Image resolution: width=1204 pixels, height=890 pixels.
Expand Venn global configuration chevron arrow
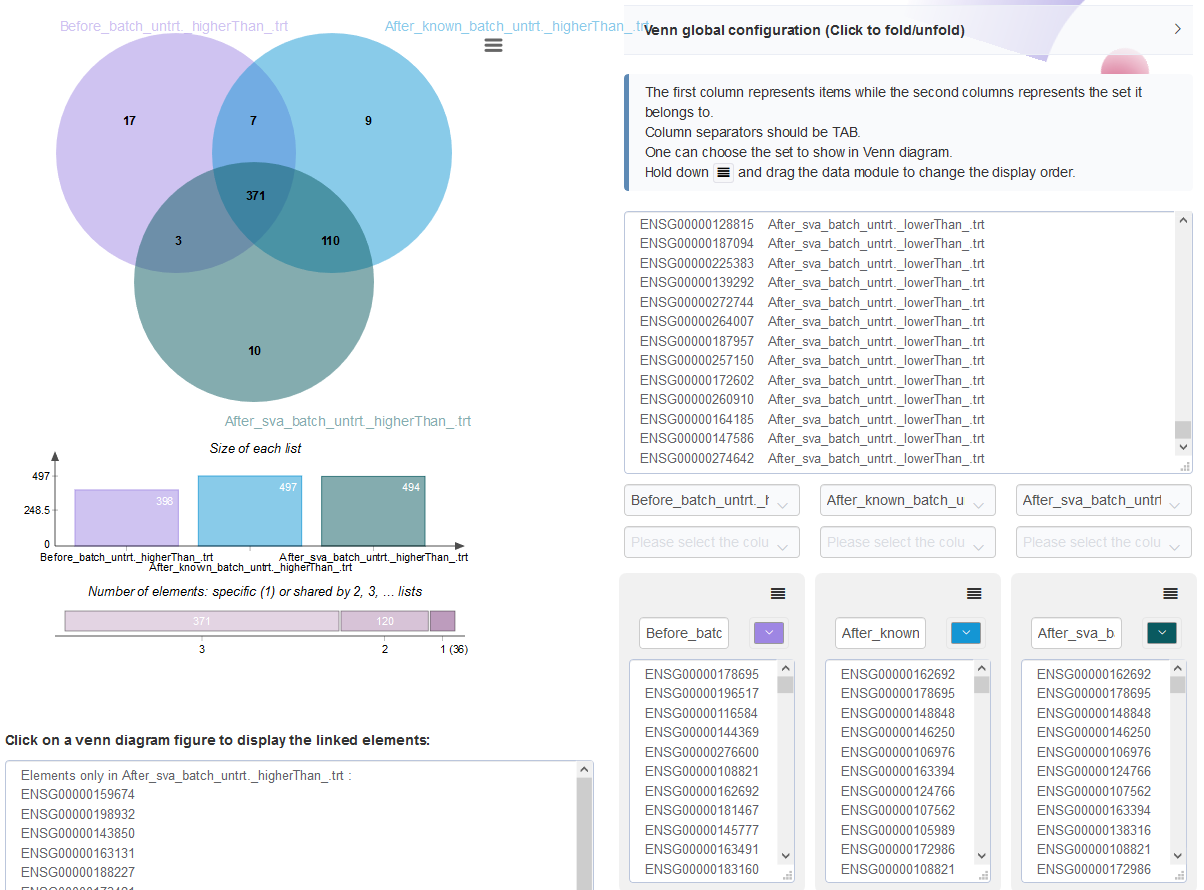(x=1178, y=30)
